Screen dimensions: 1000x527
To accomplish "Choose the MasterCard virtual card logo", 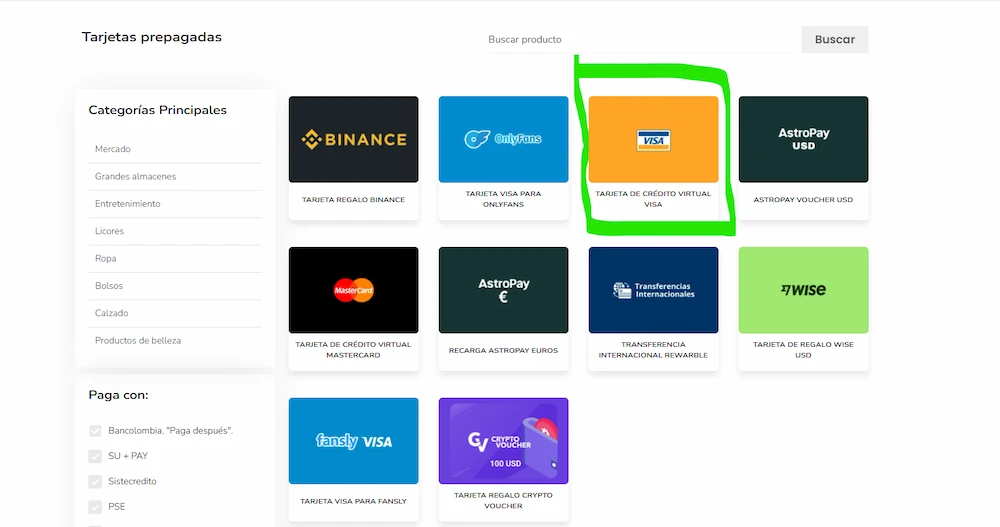I will point(353,290).
